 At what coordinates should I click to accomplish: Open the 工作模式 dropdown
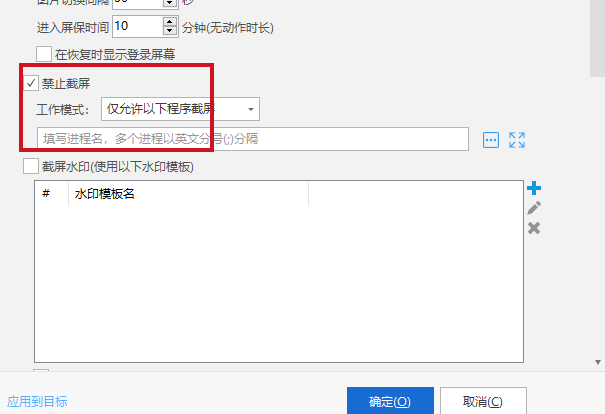coord(180,109)
